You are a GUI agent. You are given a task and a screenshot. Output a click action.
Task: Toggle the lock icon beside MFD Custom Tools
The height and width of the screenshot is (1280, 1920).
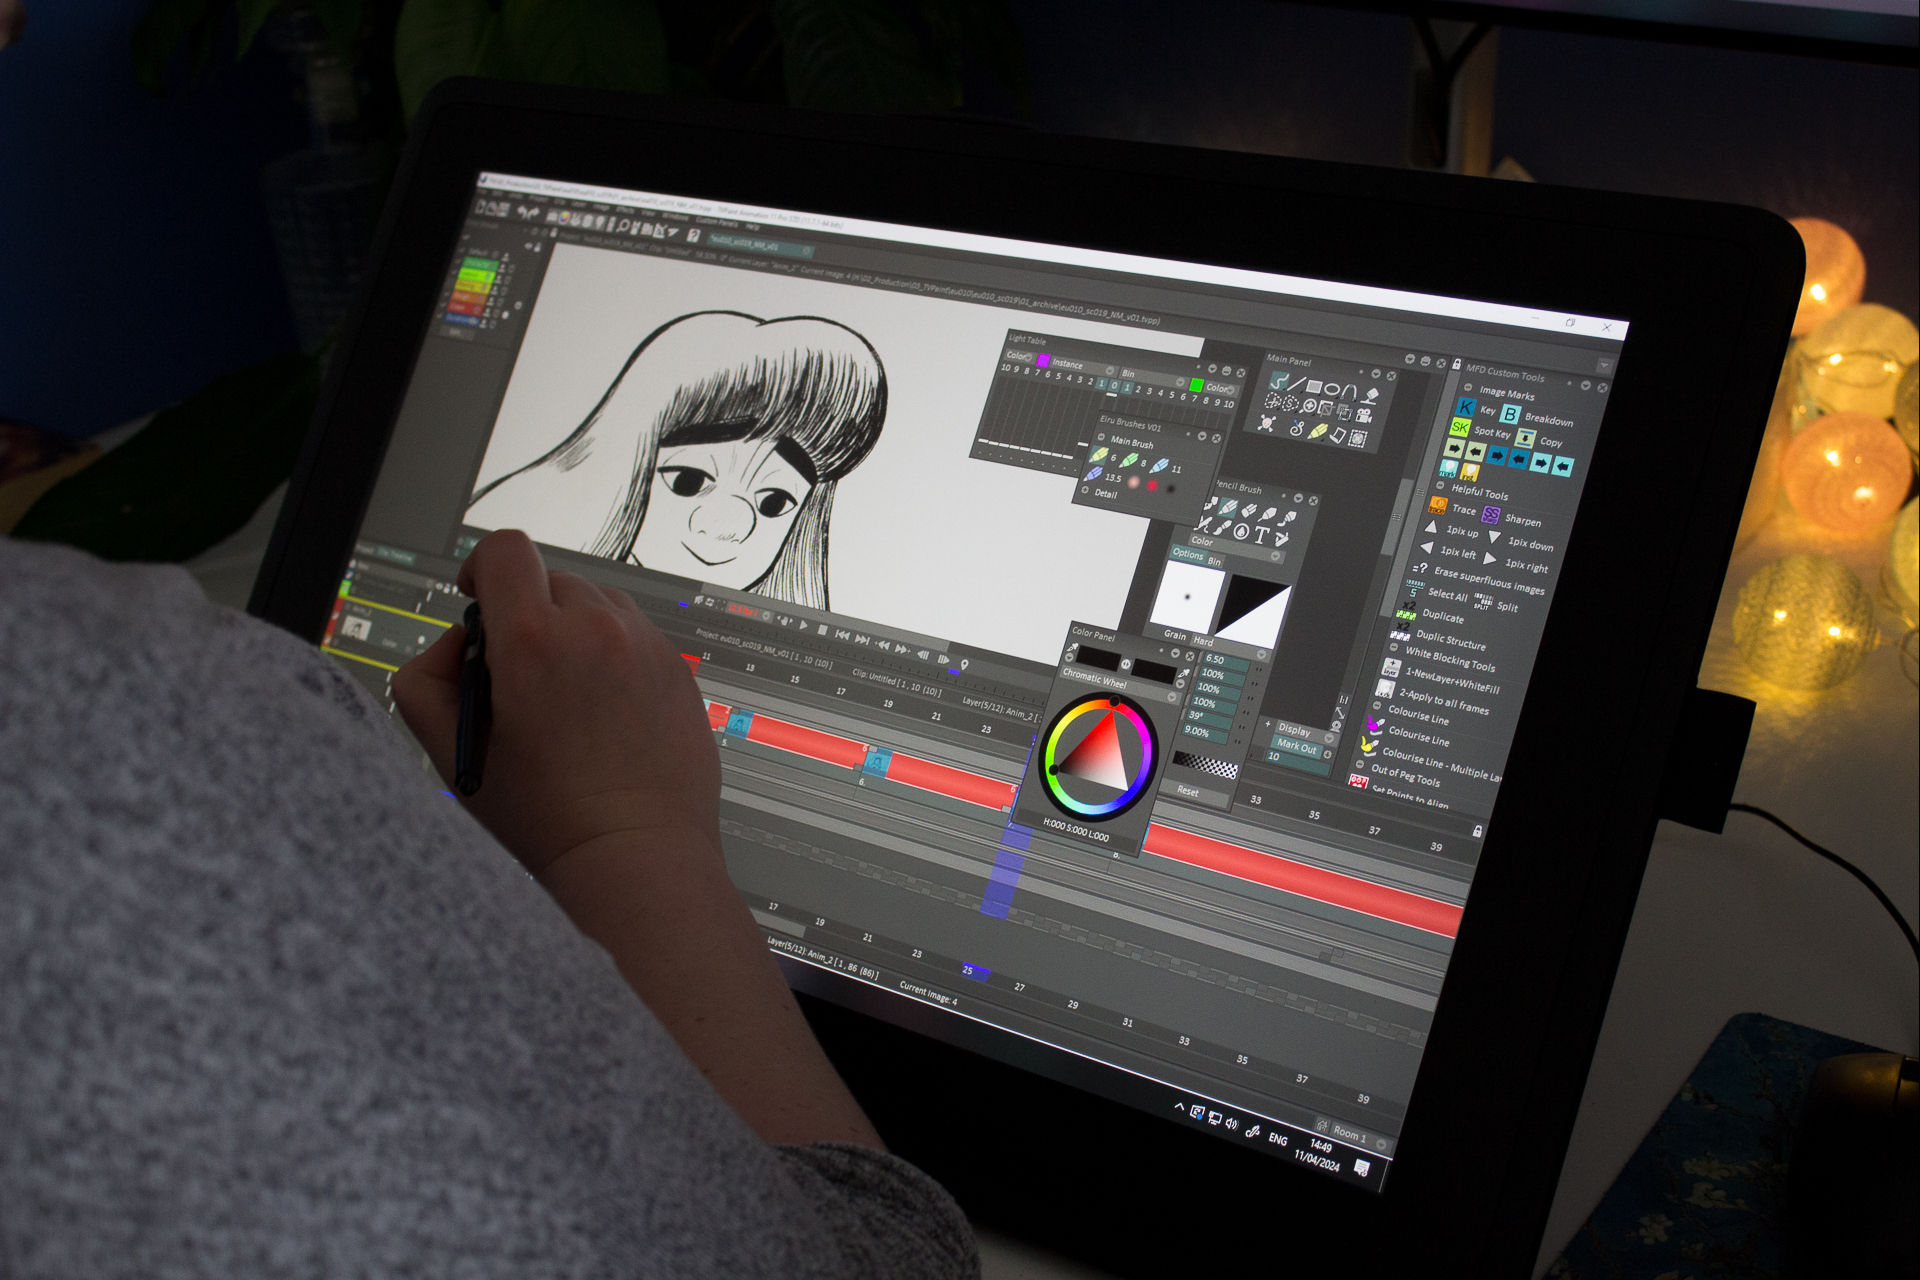pyautogui.click(x=1456, y=365)
